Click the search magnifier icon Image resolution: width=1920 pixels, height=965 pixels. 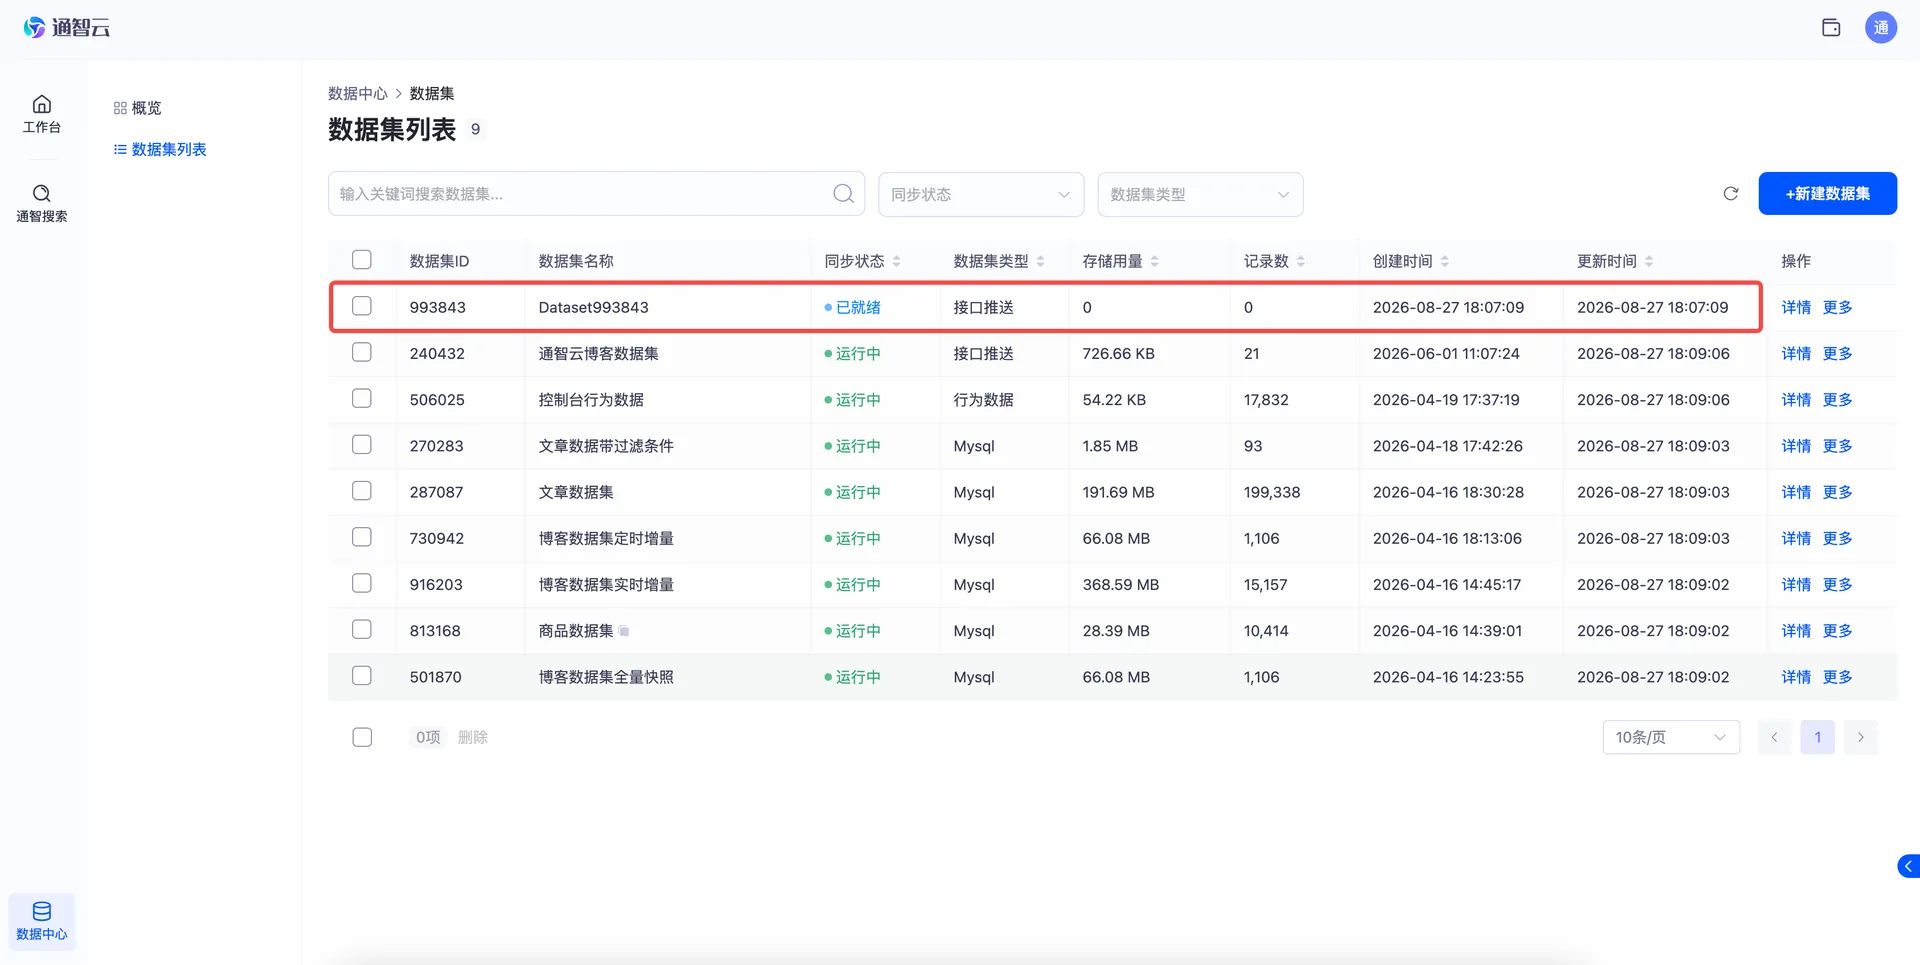(x=843, y=194)
